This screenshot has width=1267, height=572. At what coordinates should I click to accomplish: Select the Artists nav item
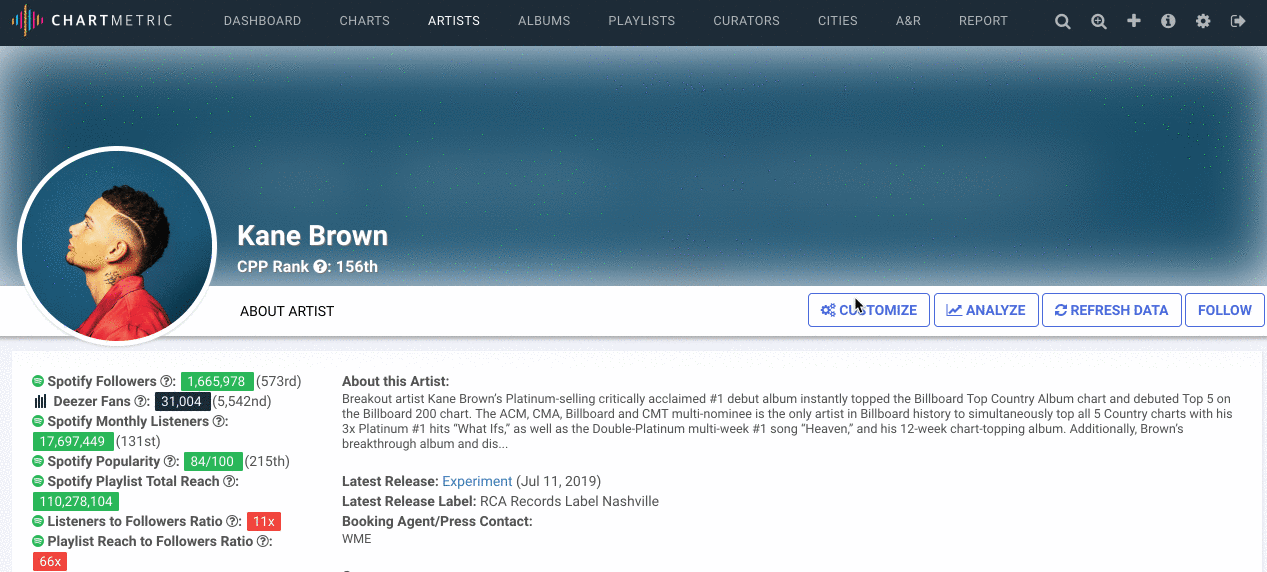(454, 21)
